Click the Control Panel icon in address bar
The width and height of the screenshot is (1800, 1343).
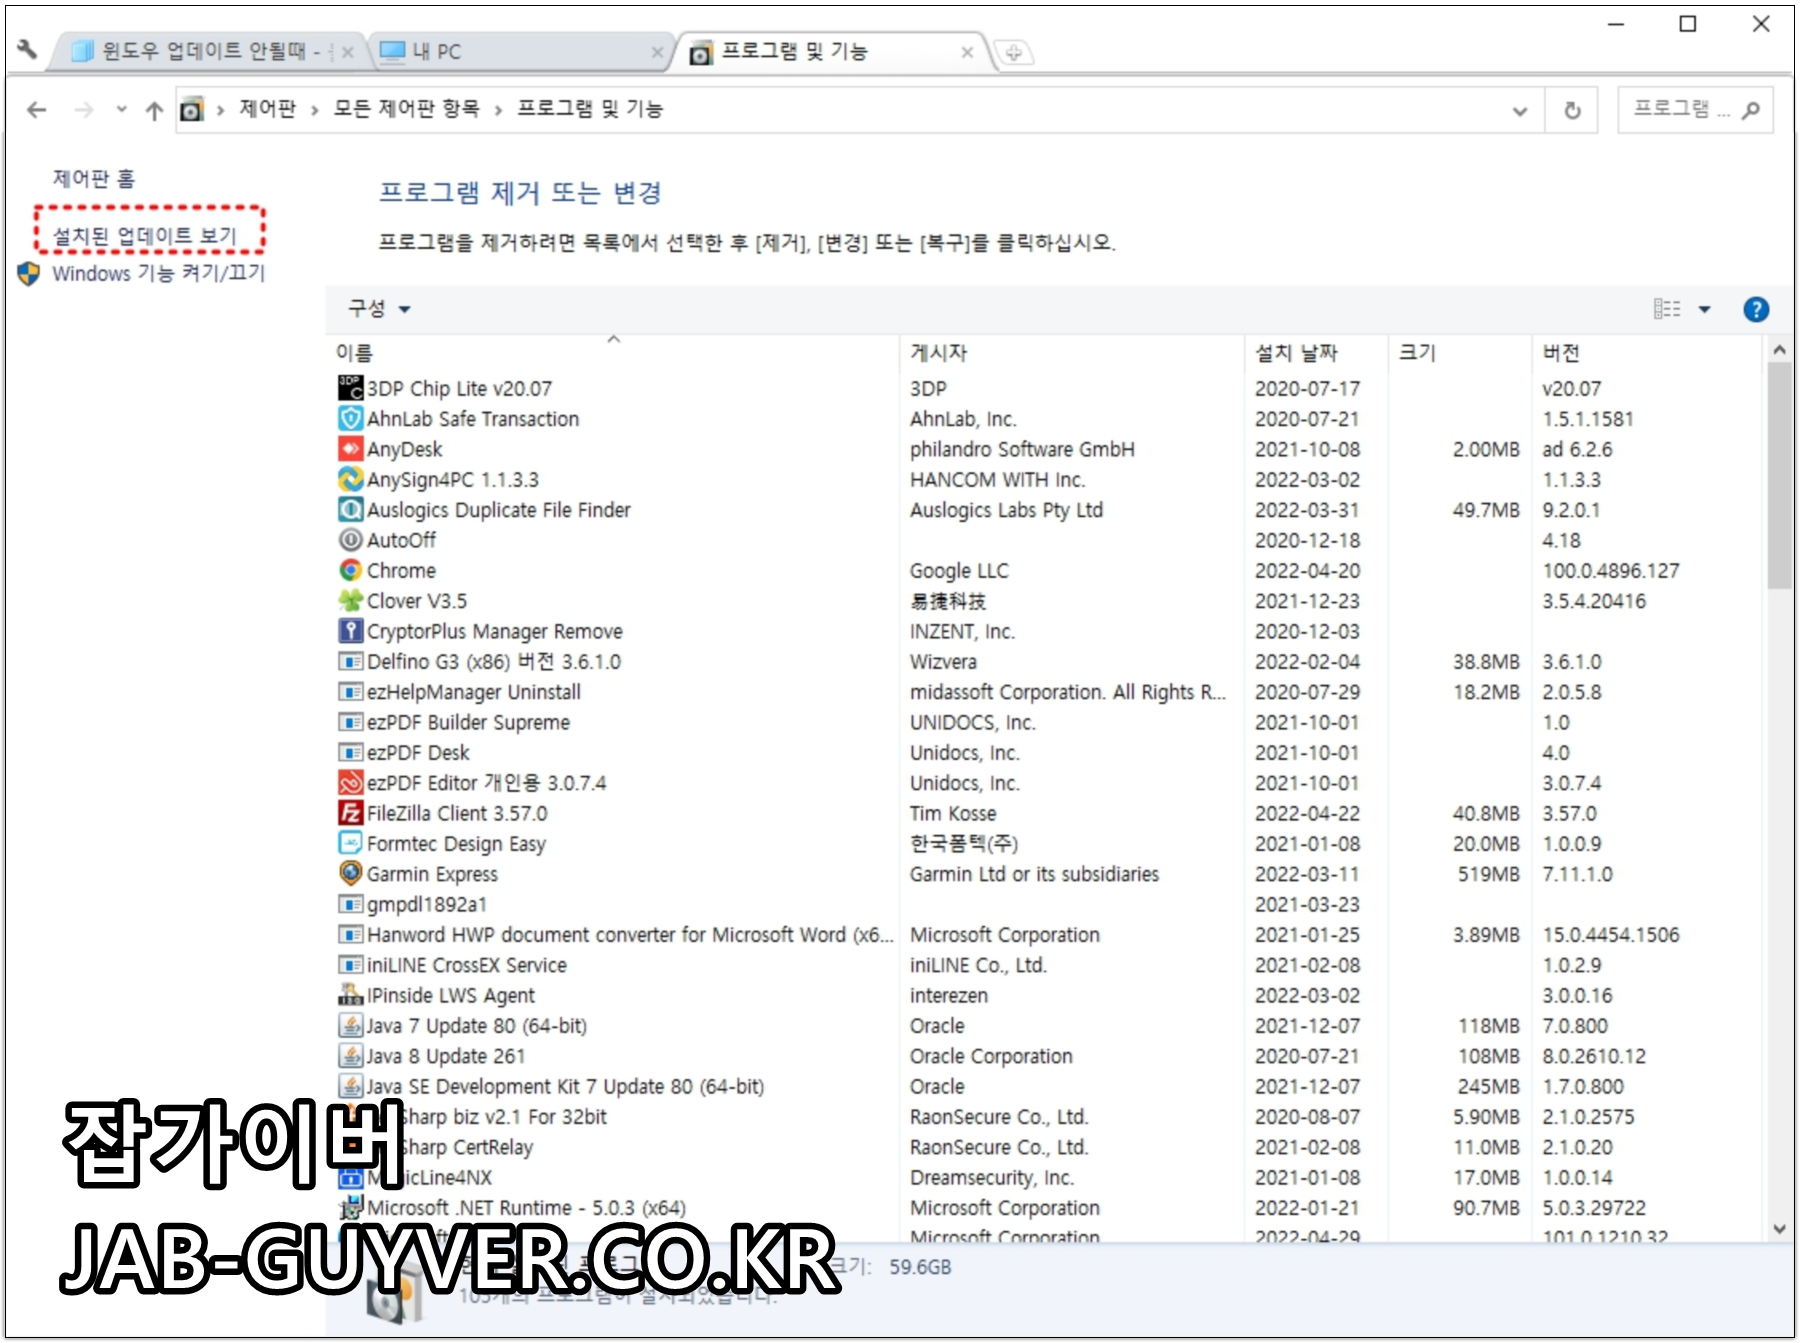192,110
